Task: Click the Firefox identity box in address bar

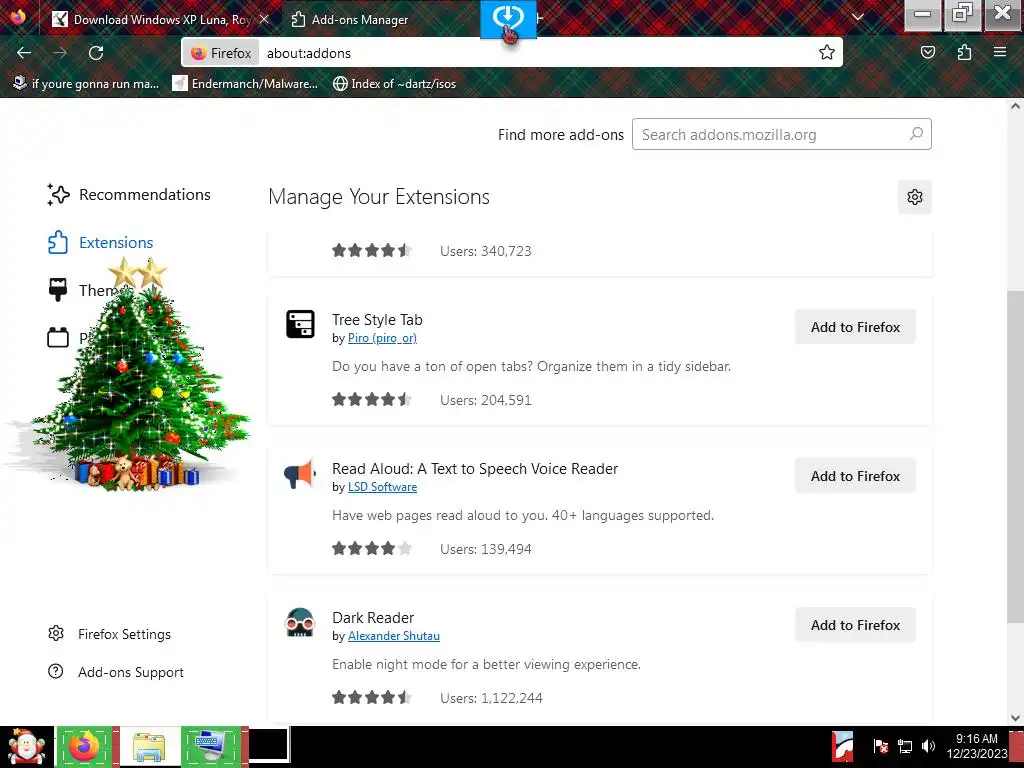Action: 221,53
